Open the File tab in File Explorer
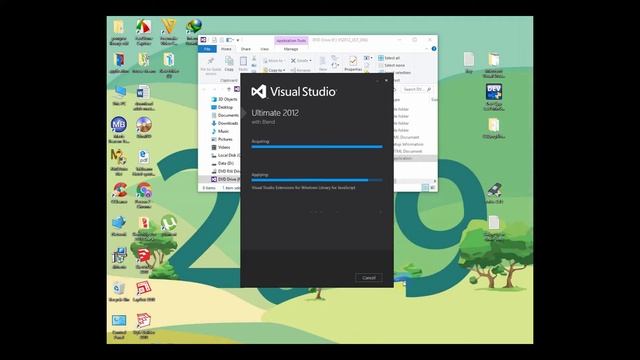640x360 pixels. (x=207, y=49)
